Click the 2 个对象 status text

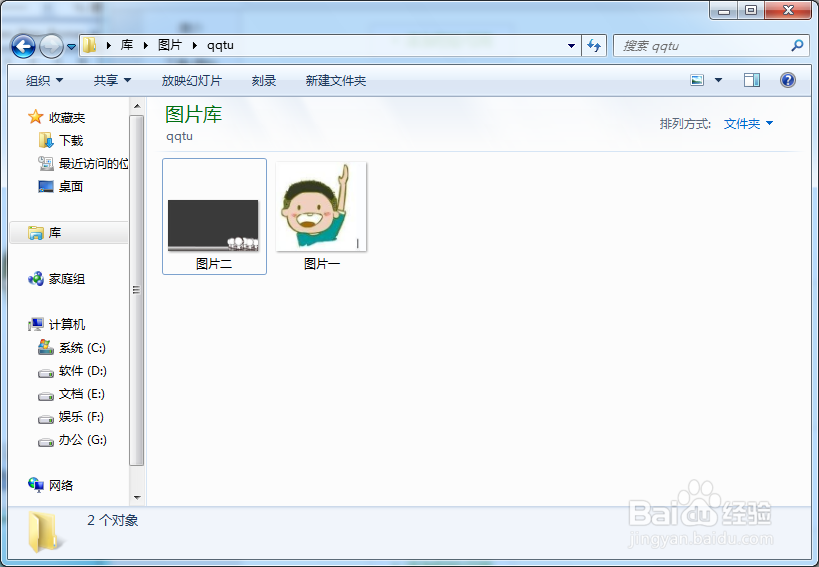tap(113, 520)
